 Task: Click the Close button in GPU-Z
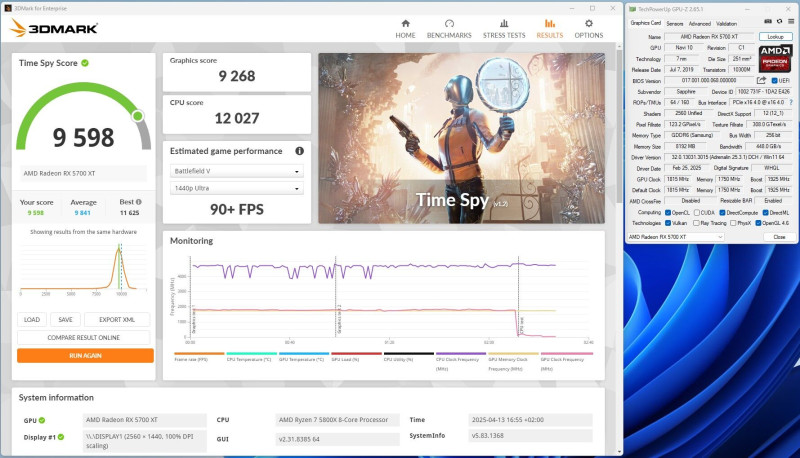(x=779, y=237)
